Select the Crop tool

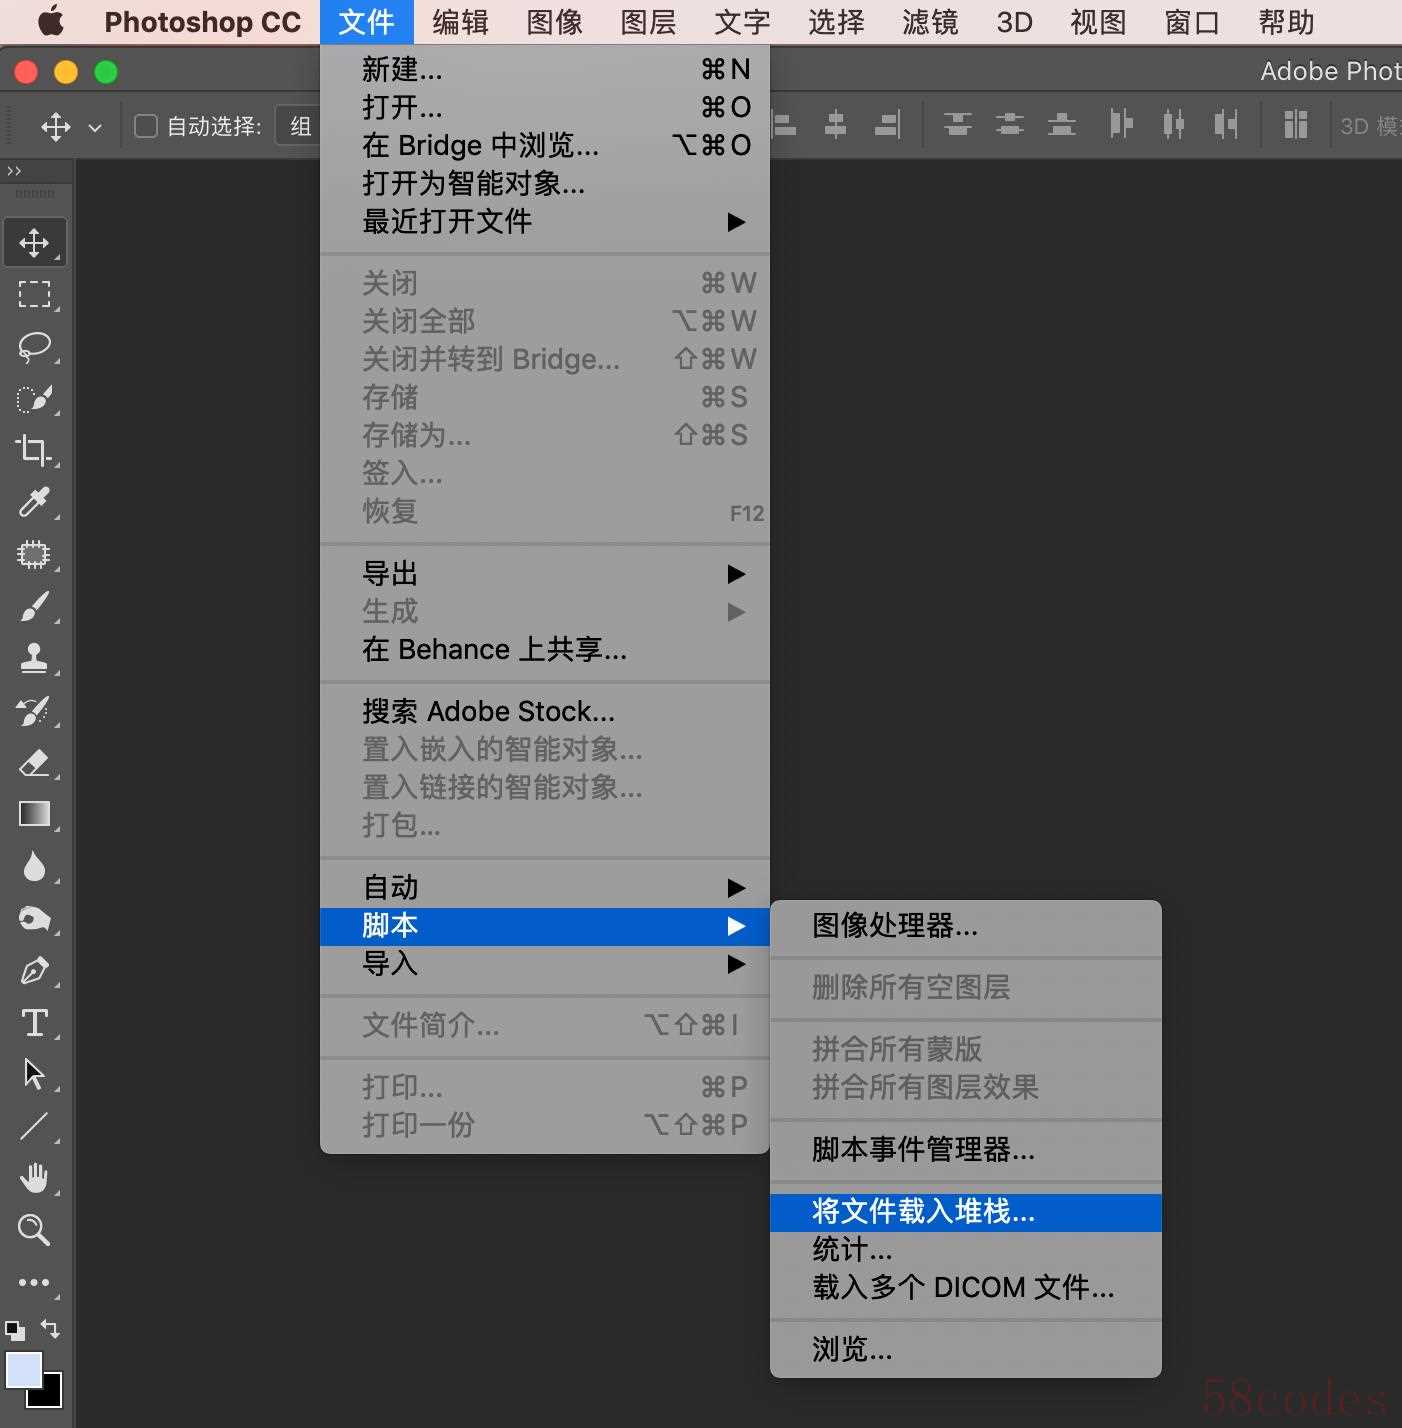[x=35, y=450]
